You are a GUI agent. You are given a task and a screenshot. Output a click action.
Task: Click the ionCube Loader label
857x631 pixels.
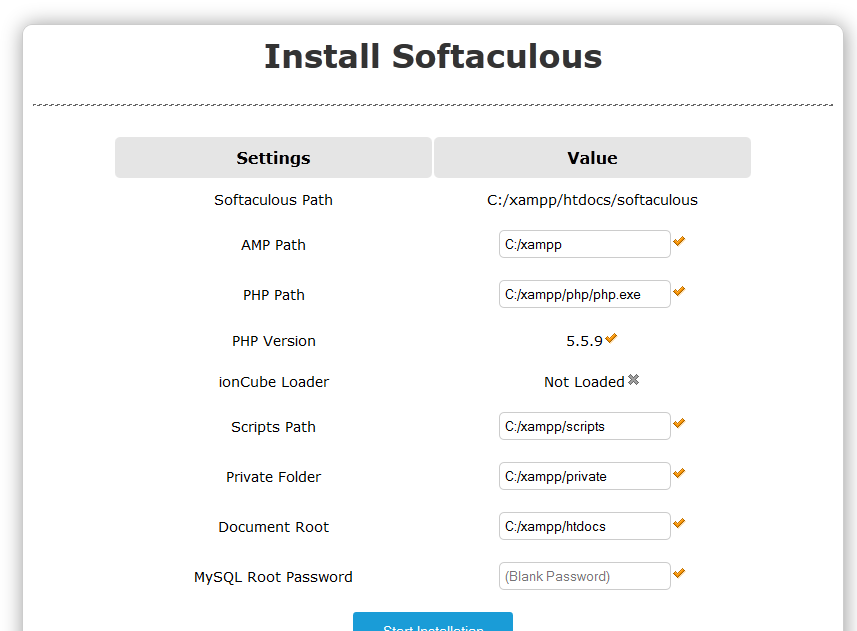pos(273,382)
